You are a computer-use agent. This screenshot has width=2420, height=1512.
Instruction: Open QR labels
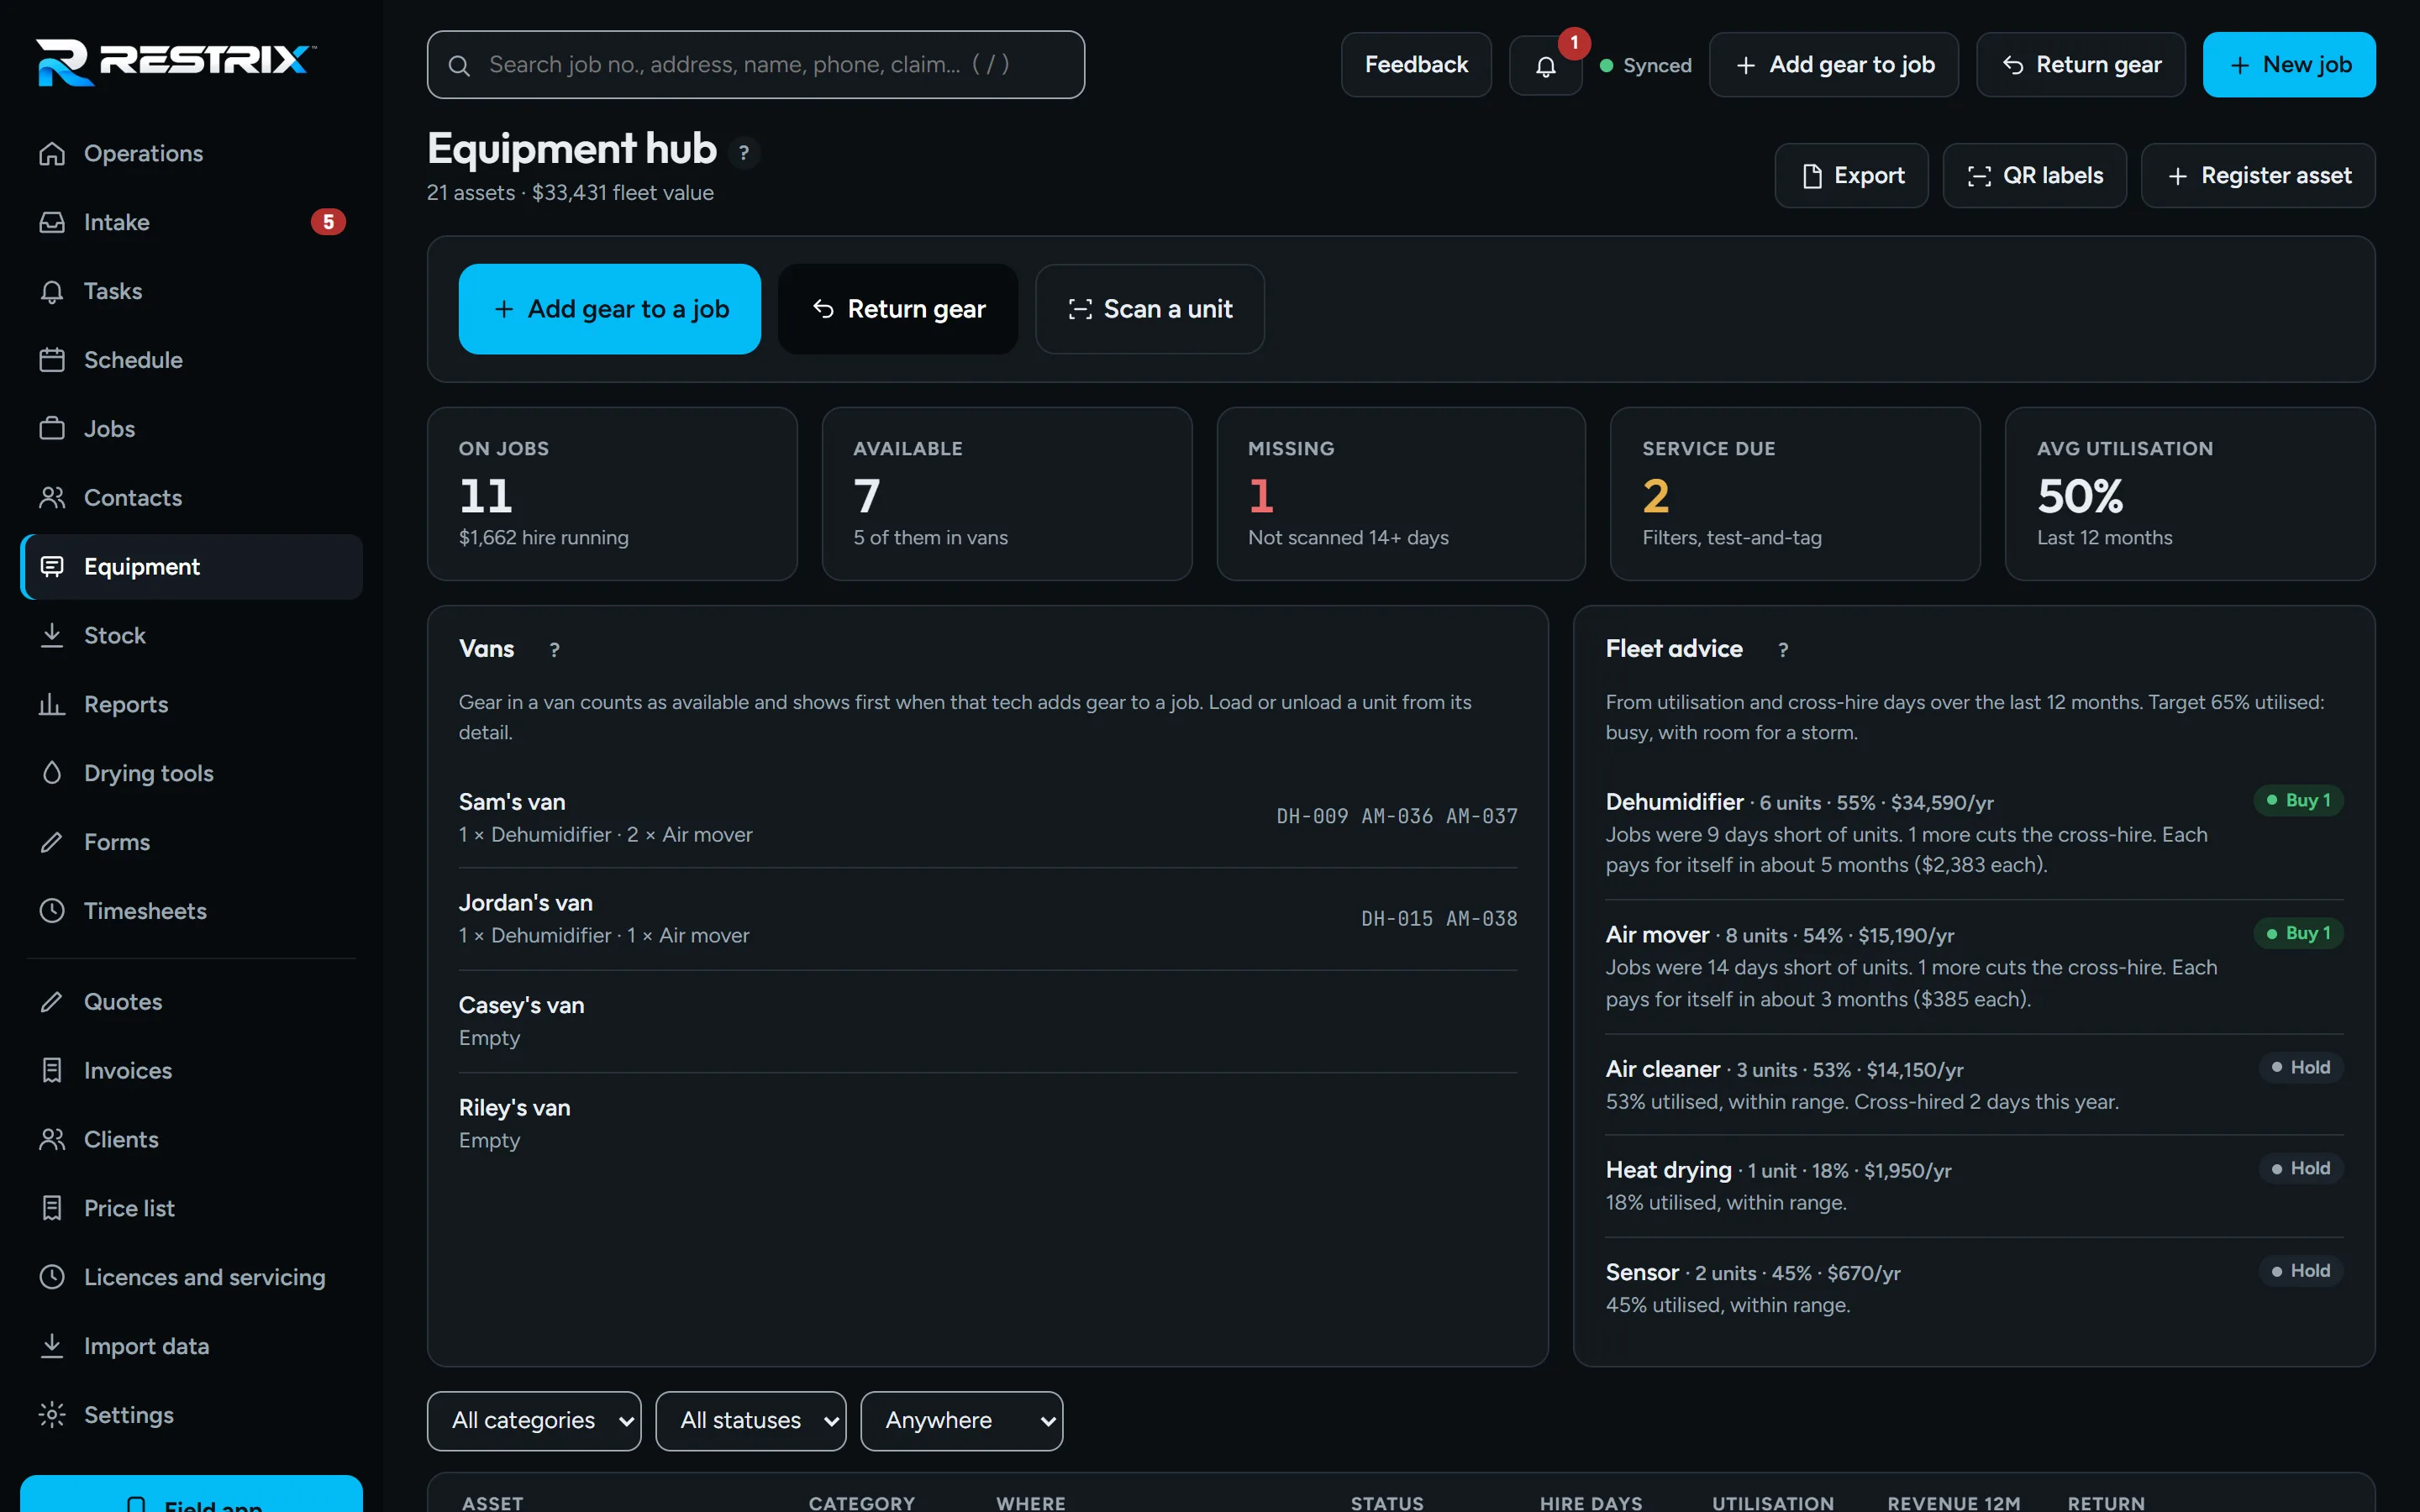[2034, 176]
